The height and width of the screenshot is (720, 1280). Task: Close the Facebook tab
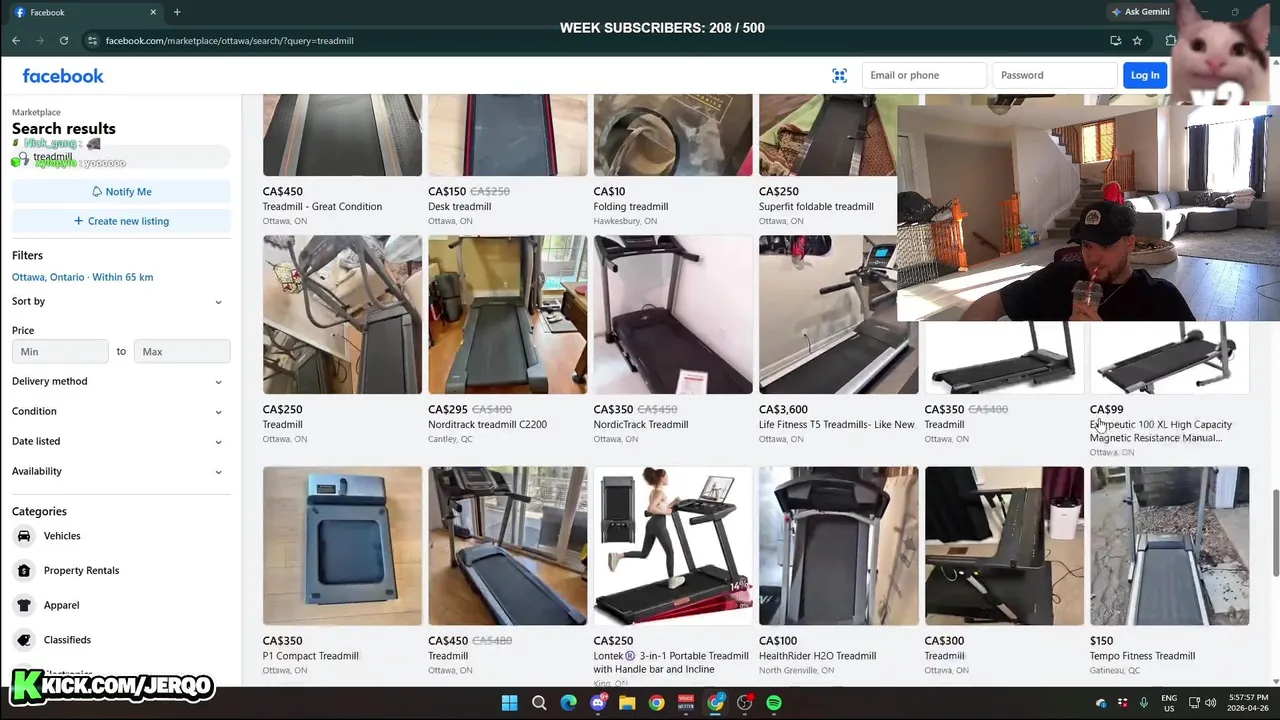153,12
